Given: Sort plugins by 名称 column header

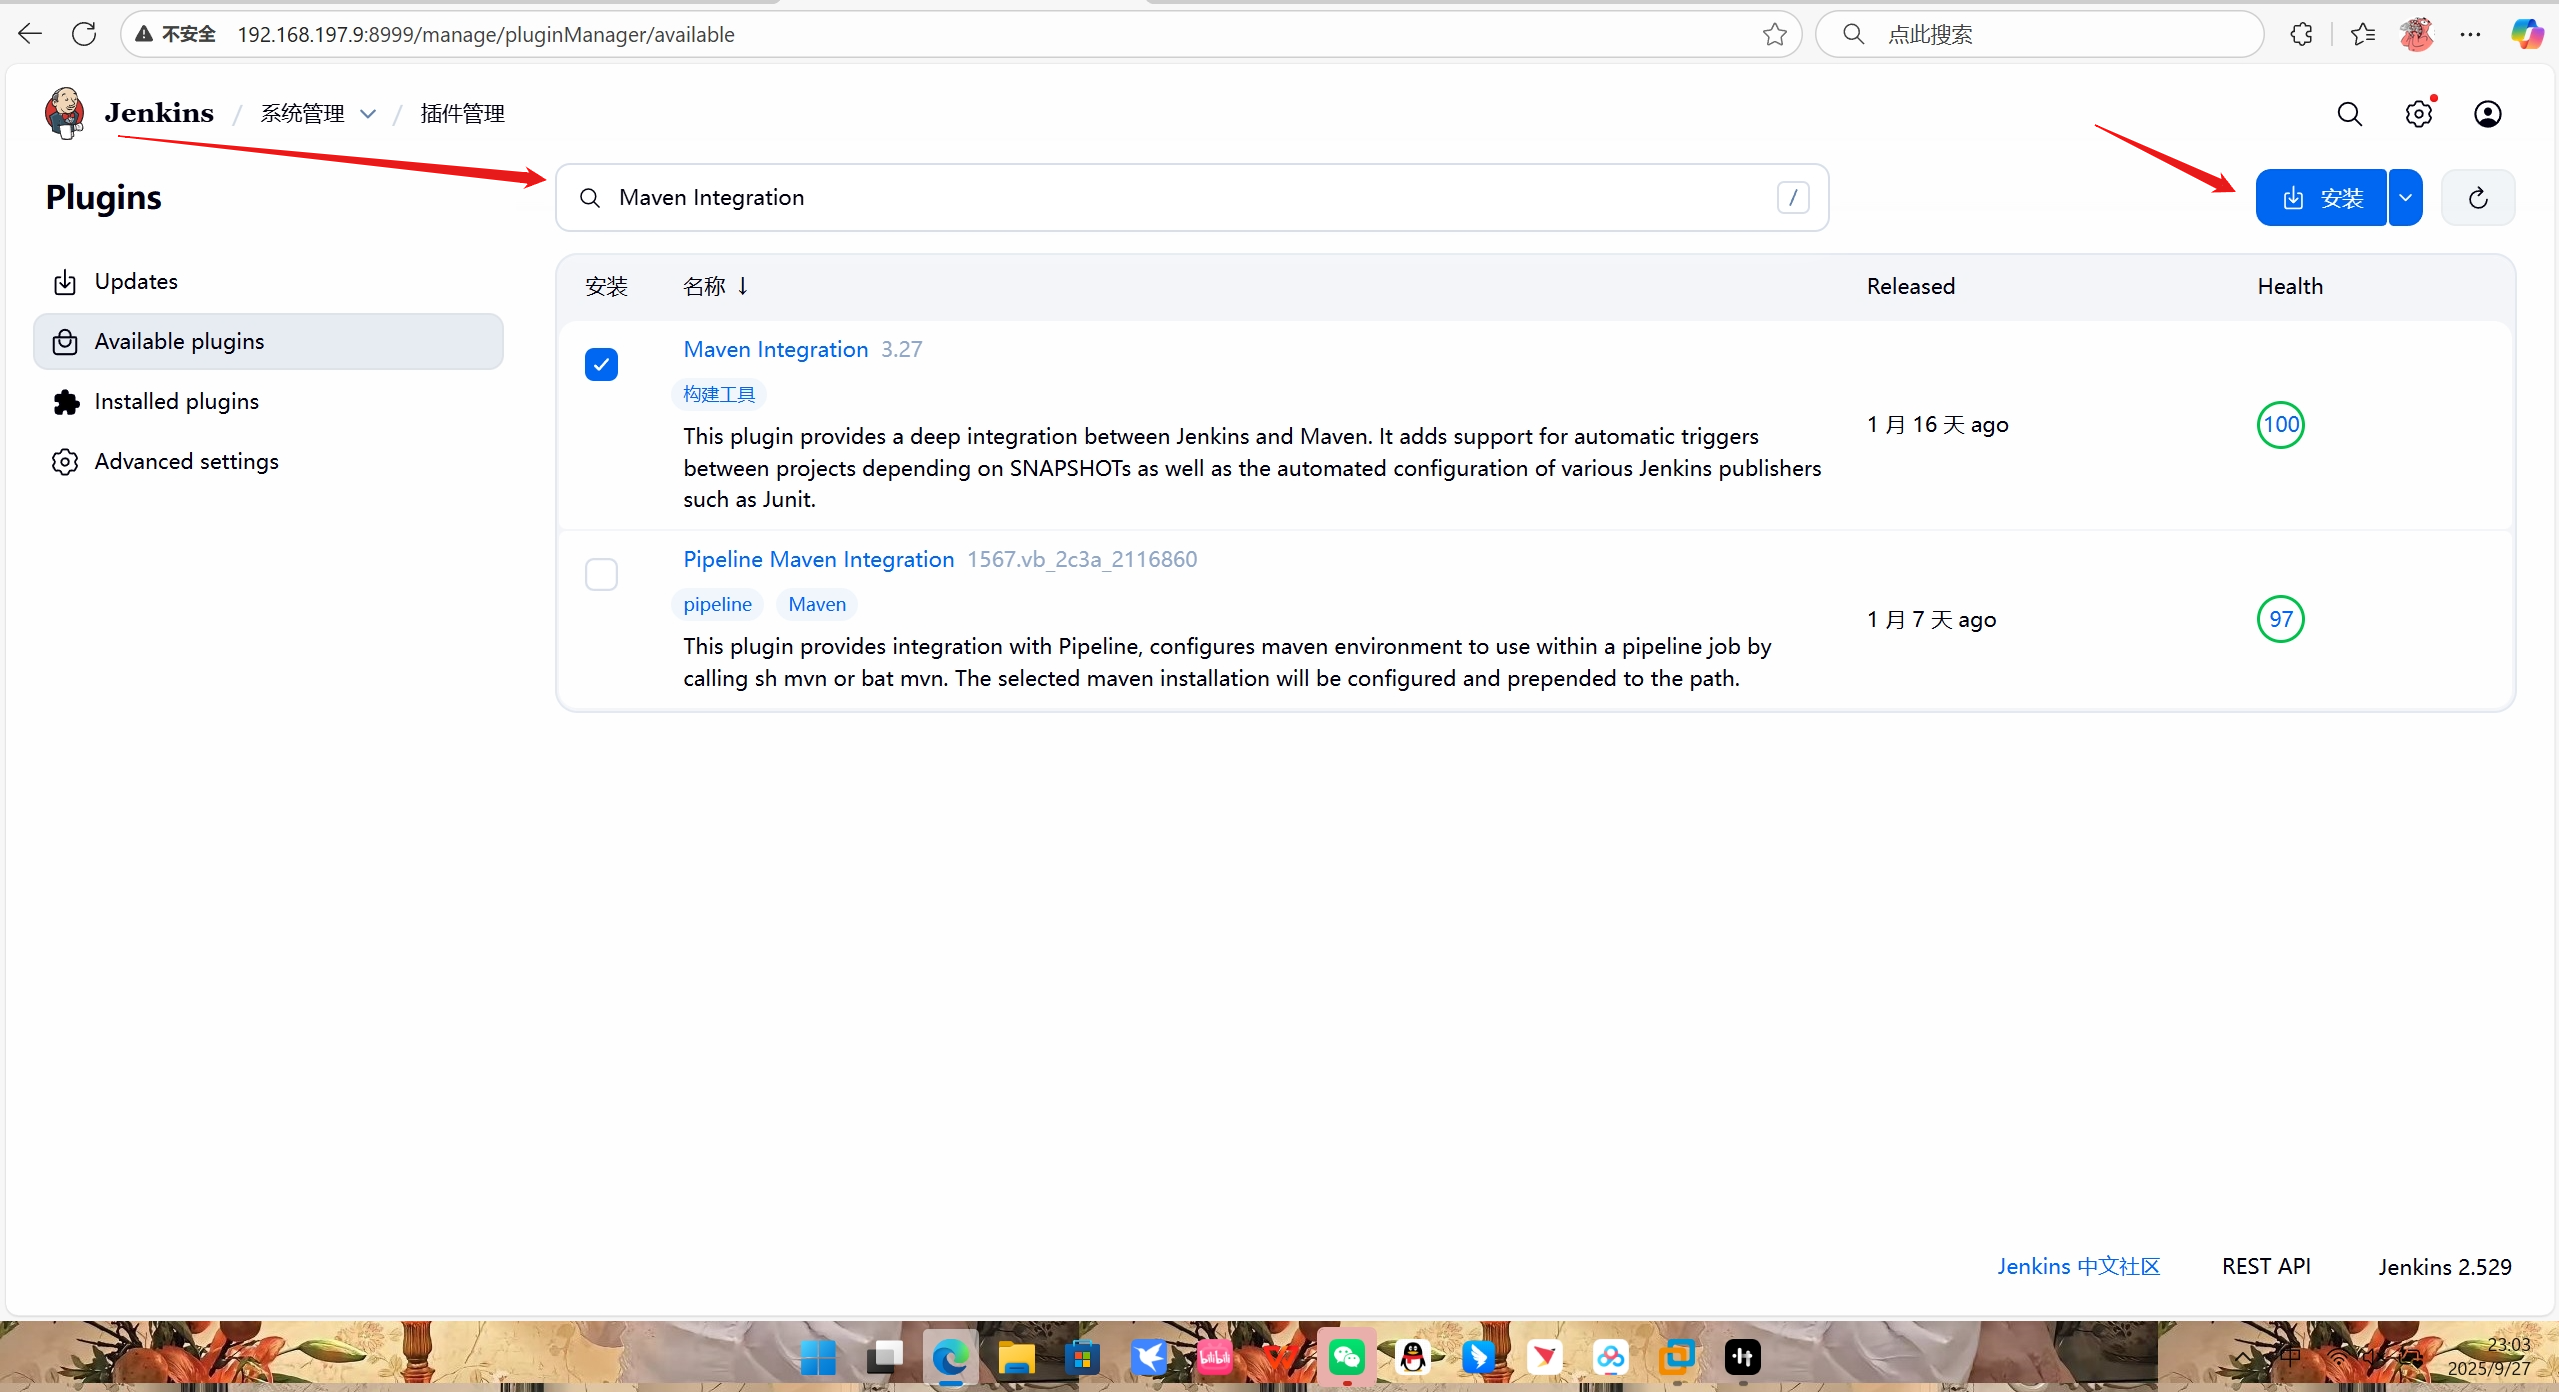Looking at the screenshot, I should (715, 286).
